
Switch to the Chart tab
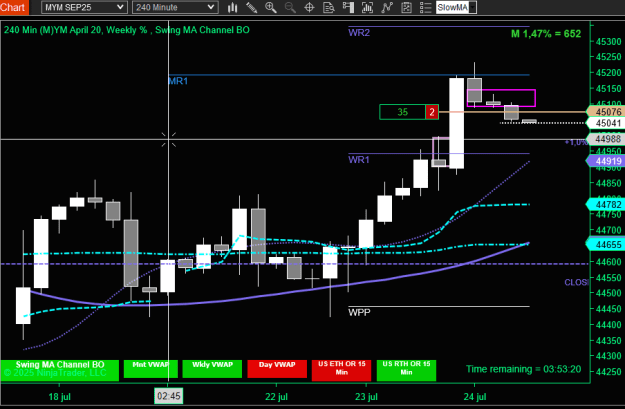click(14, 7)
